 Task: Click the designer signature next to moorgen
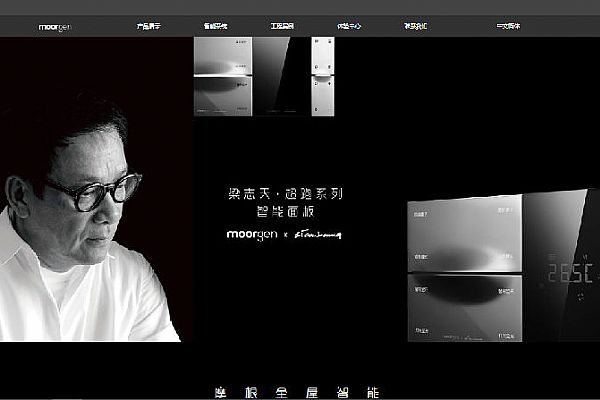tap(318, 235)
